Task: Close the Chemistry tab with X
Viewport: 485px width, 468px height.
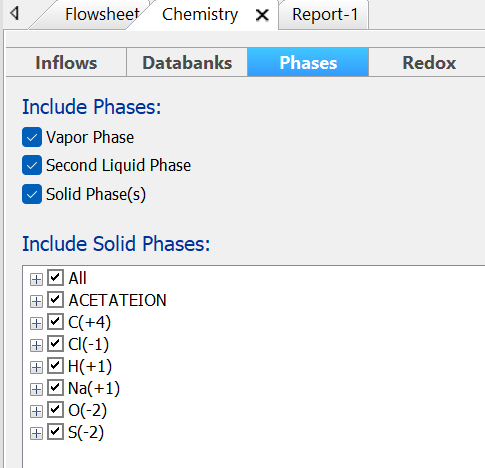Action: (262, 15)
